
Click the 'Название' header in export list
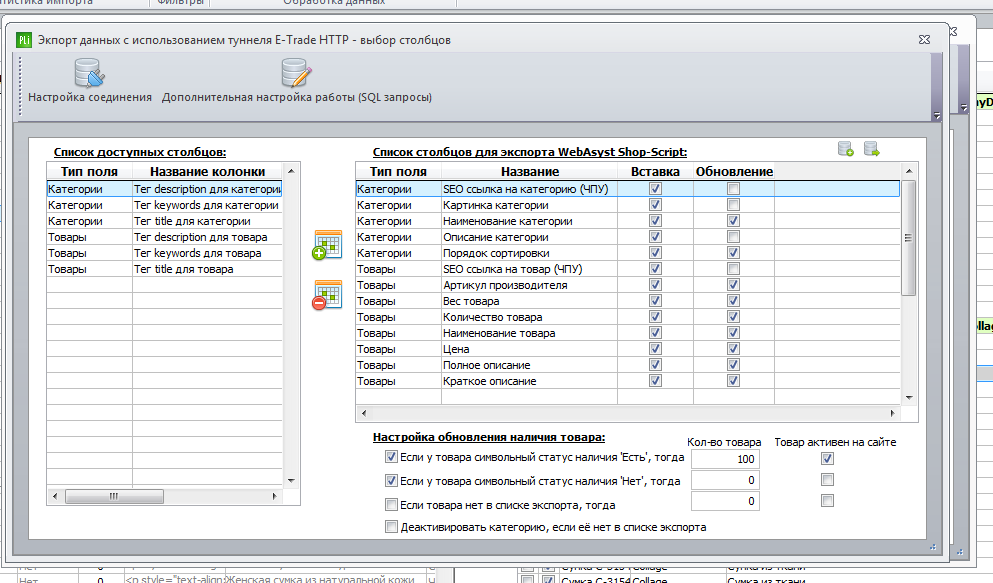point(529,172)
